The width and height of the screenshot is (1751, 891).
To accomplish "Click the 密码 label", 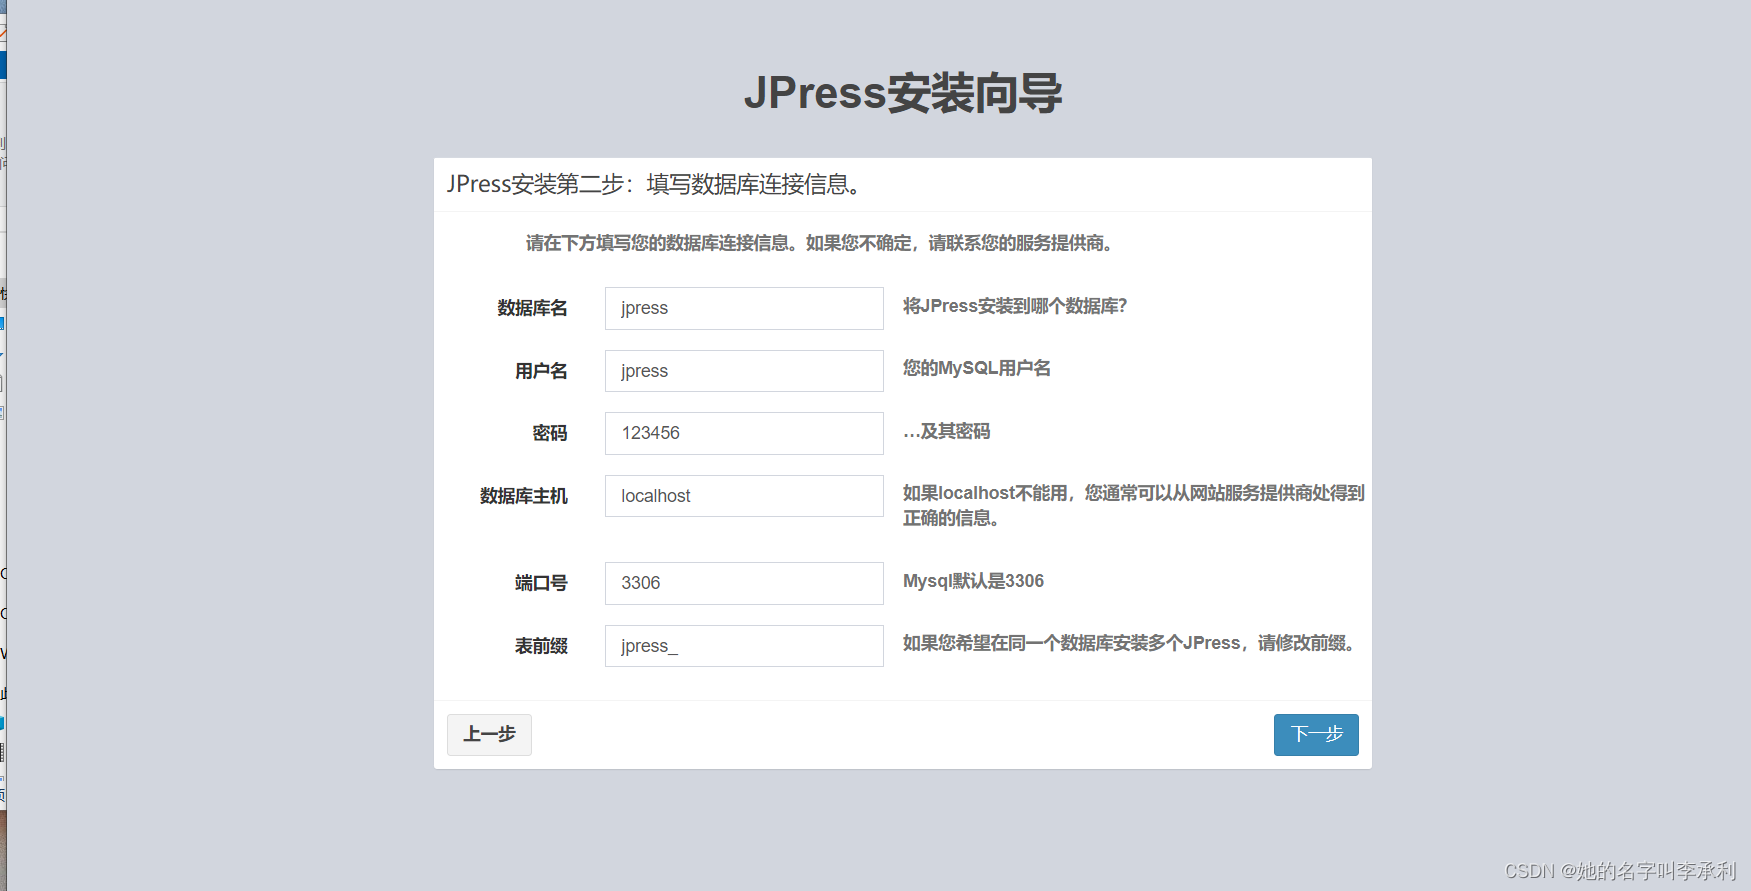I will click(550, 433).
